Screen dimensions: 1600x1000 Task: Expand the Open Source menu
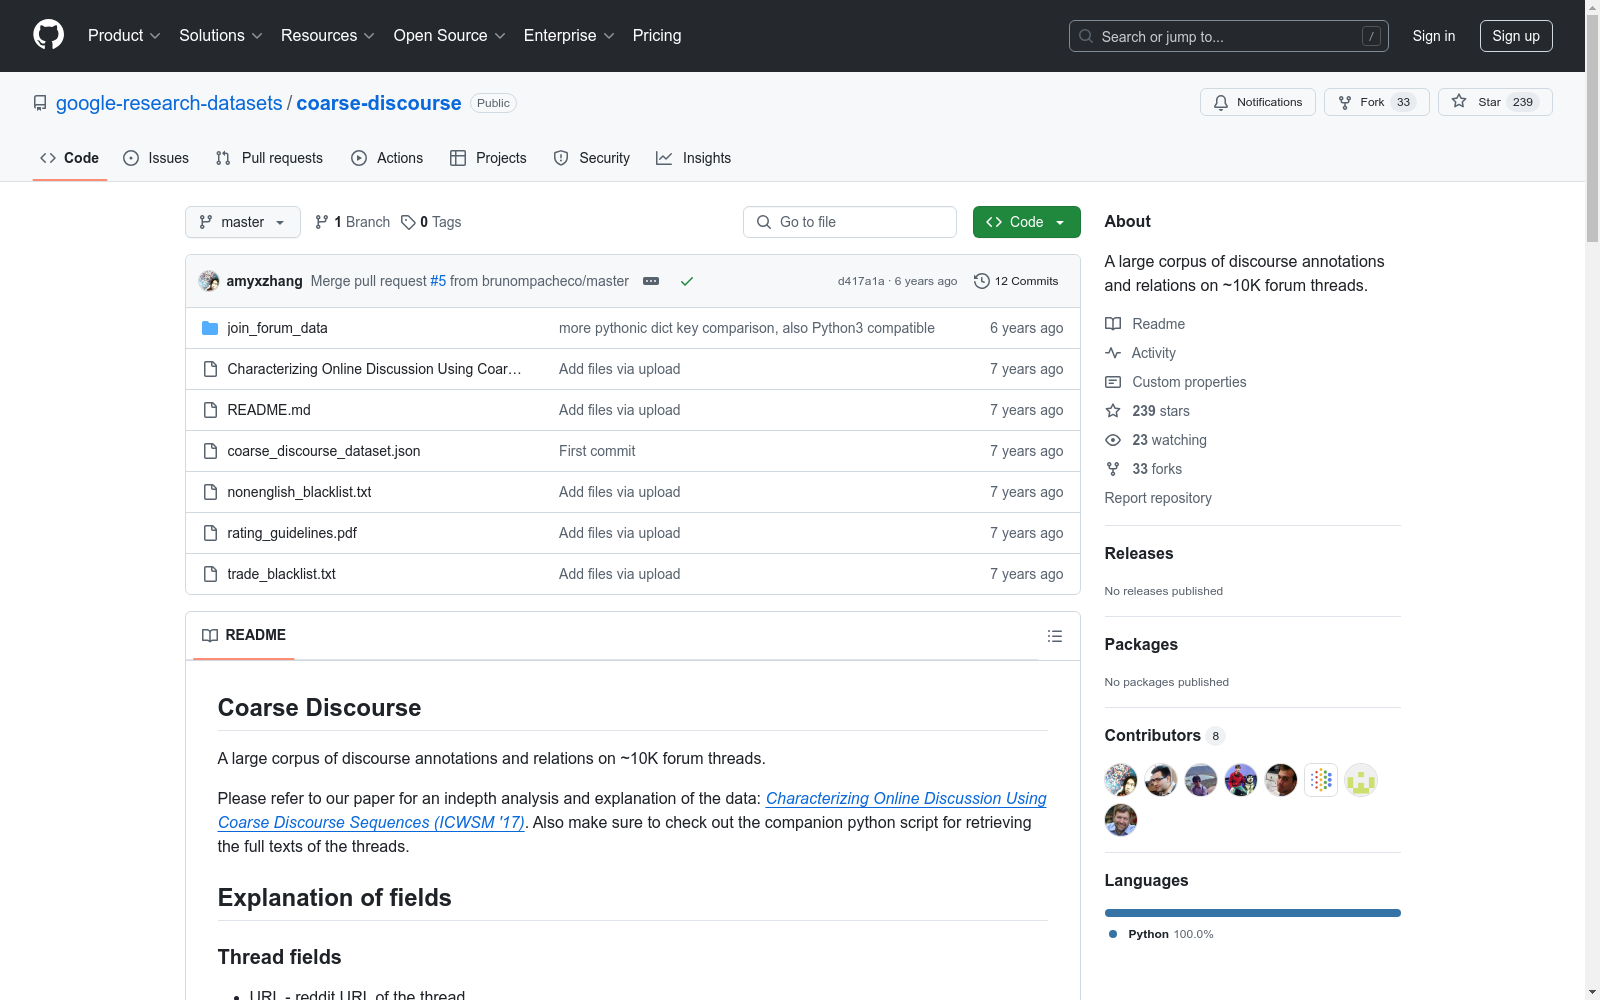(x=449, y=36)
